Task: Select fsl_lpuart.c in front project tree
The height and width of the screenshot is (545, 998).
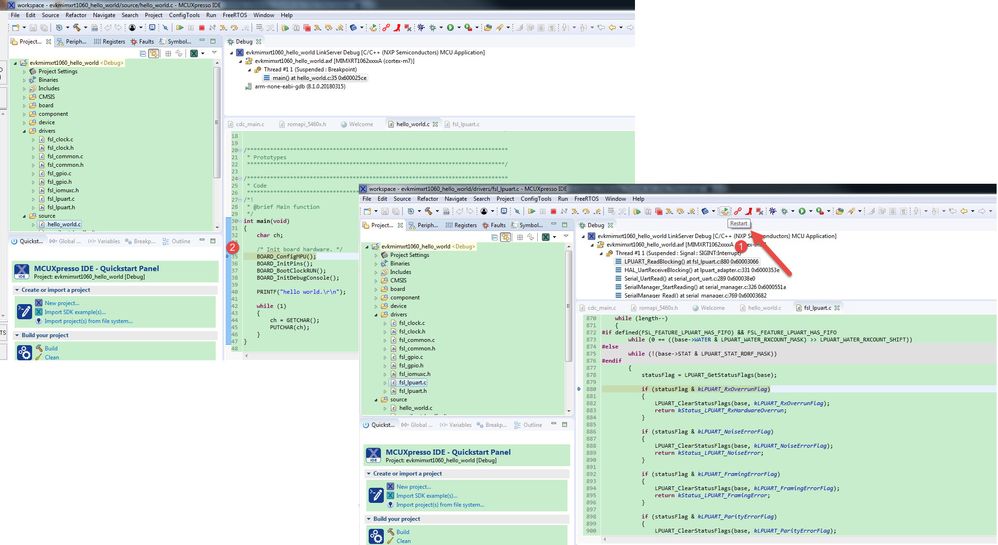Action: coord(412,382)
